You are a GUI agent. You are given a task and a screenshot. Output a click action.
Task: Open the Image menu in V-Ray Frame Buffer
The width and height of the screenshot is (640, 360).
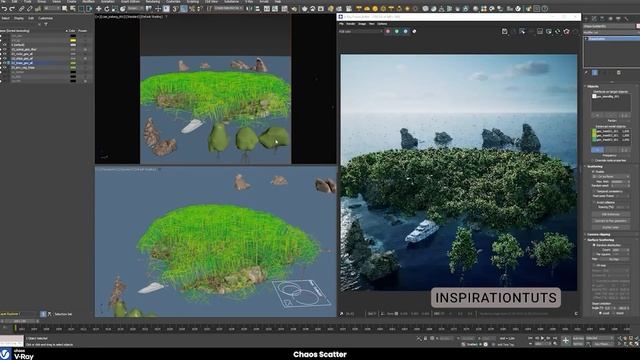[x=362, y=24]
